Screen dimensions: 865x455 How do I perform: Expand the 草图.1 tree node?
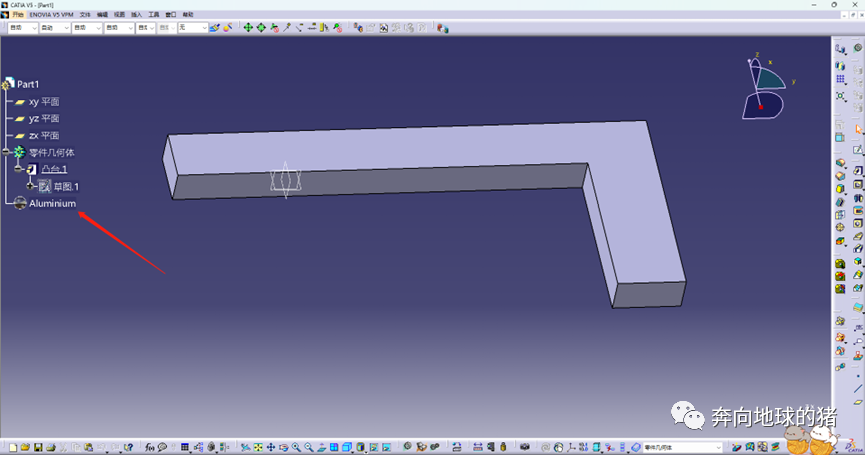coord(30,186)
